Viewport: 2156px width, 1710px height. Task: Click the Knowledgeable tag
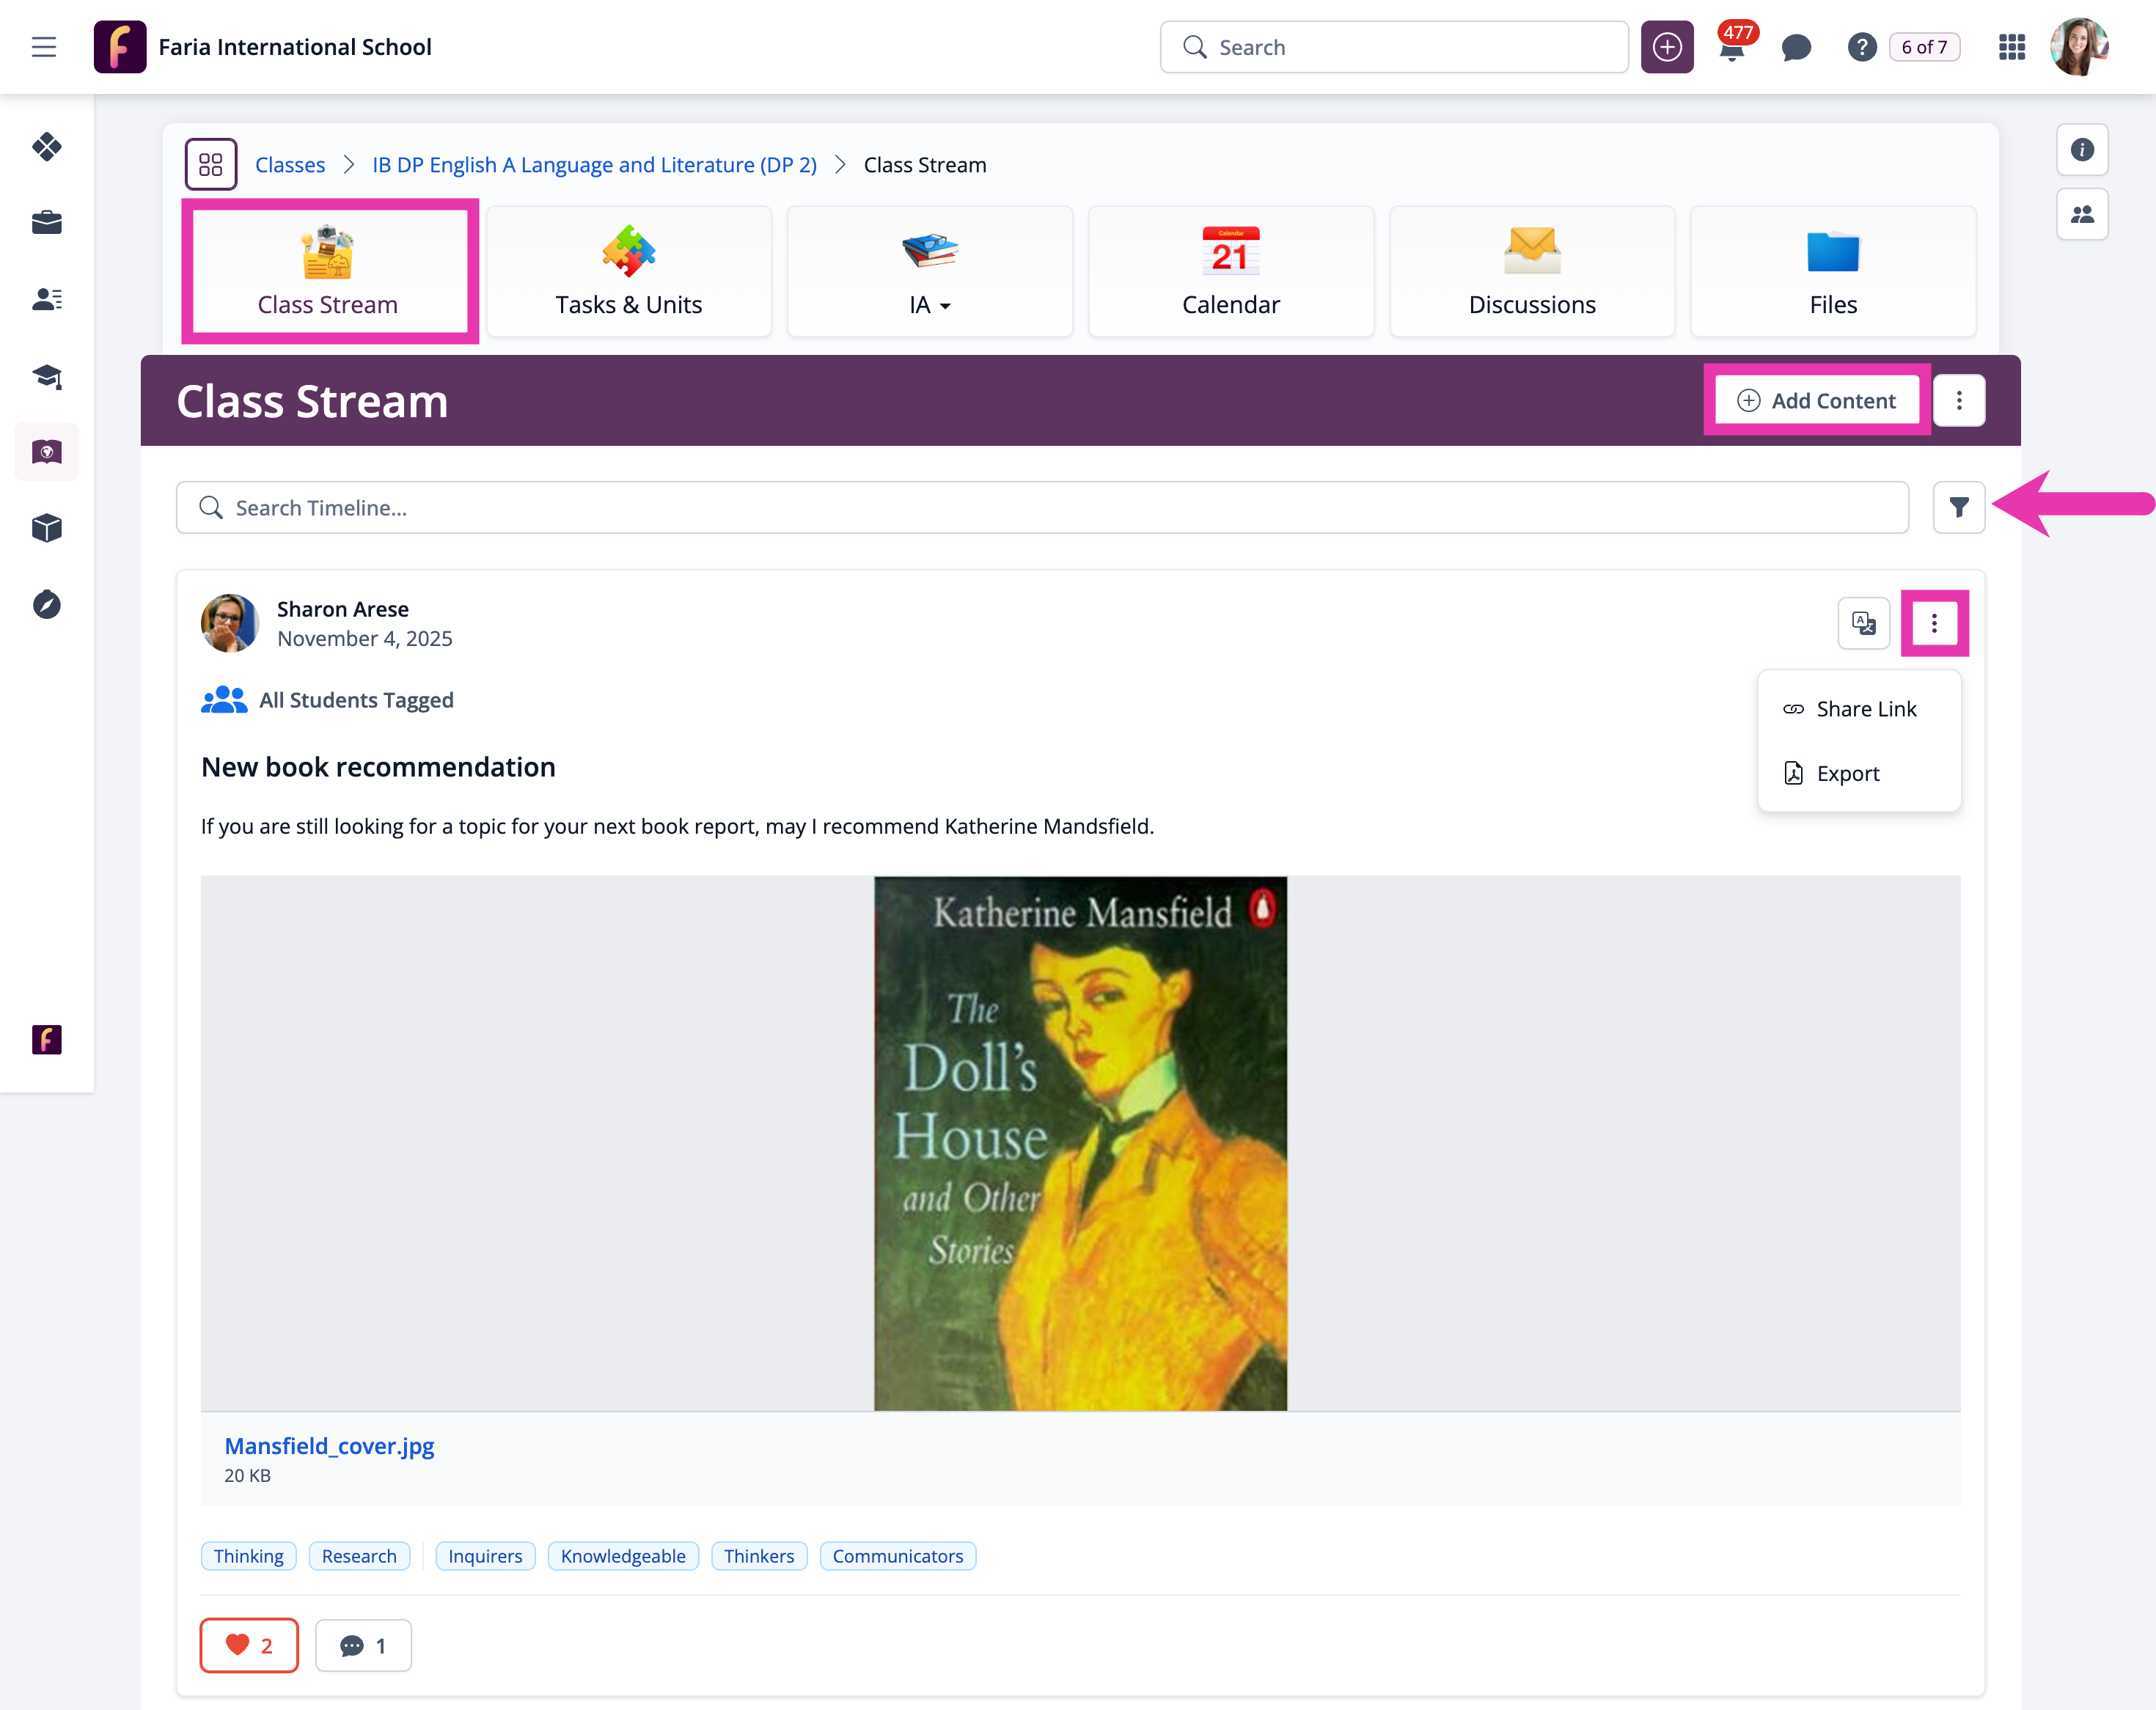[x=623, y=1556]
